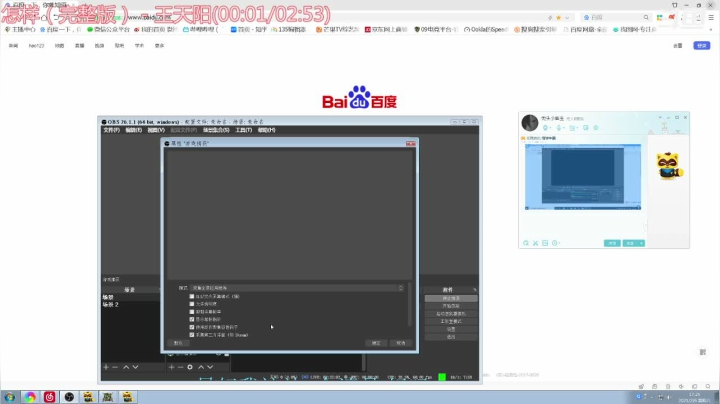The width and height of the screenshot is (720, 404).
Task: Toggle the allow transparency checkbox
Action: click(x=192, y=304)
